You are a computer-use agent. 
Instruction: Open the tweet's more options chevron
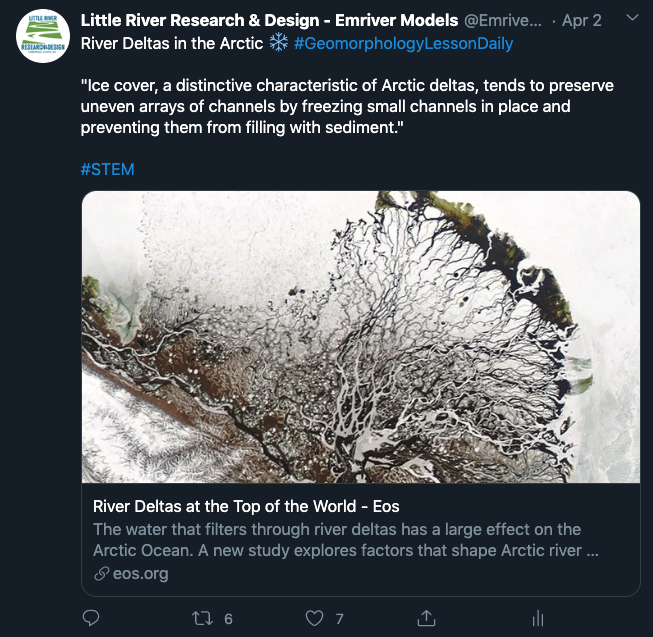coord(630,19)
